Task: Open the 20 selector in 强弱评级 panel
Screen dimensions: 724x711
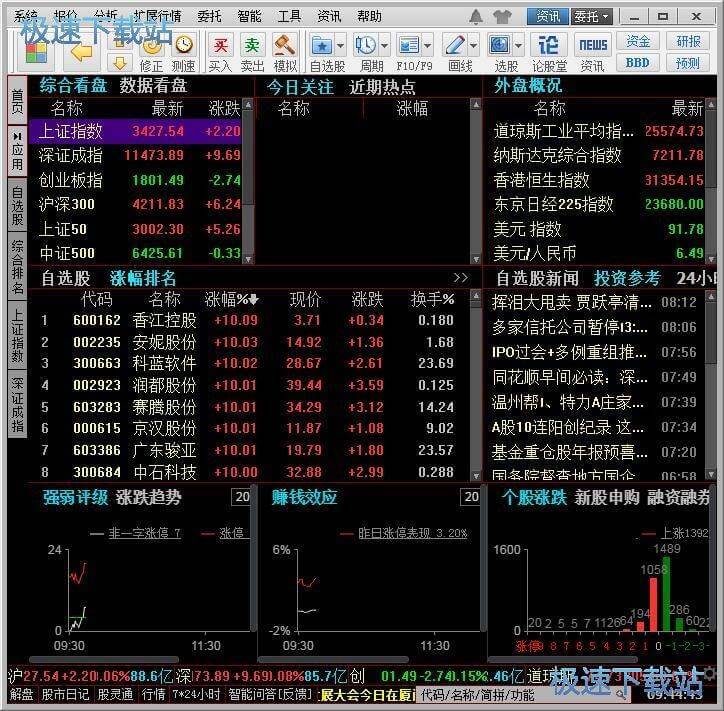Action: coord(242,497)
